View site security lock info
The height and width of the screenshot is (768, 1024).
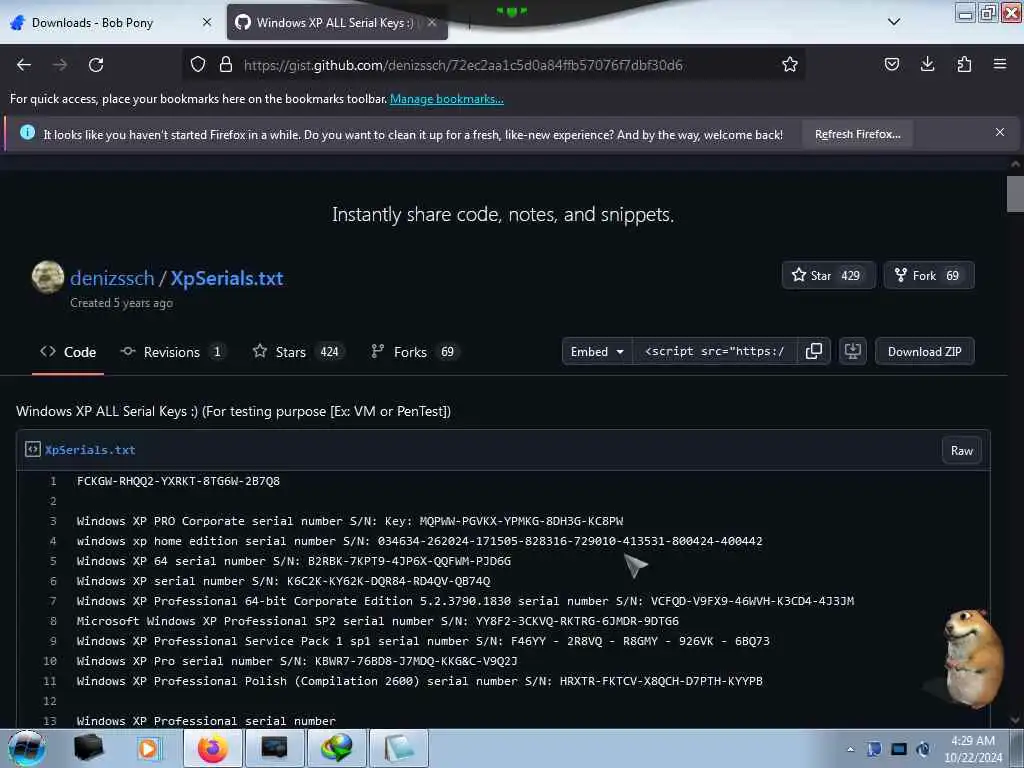pos(226,65)
